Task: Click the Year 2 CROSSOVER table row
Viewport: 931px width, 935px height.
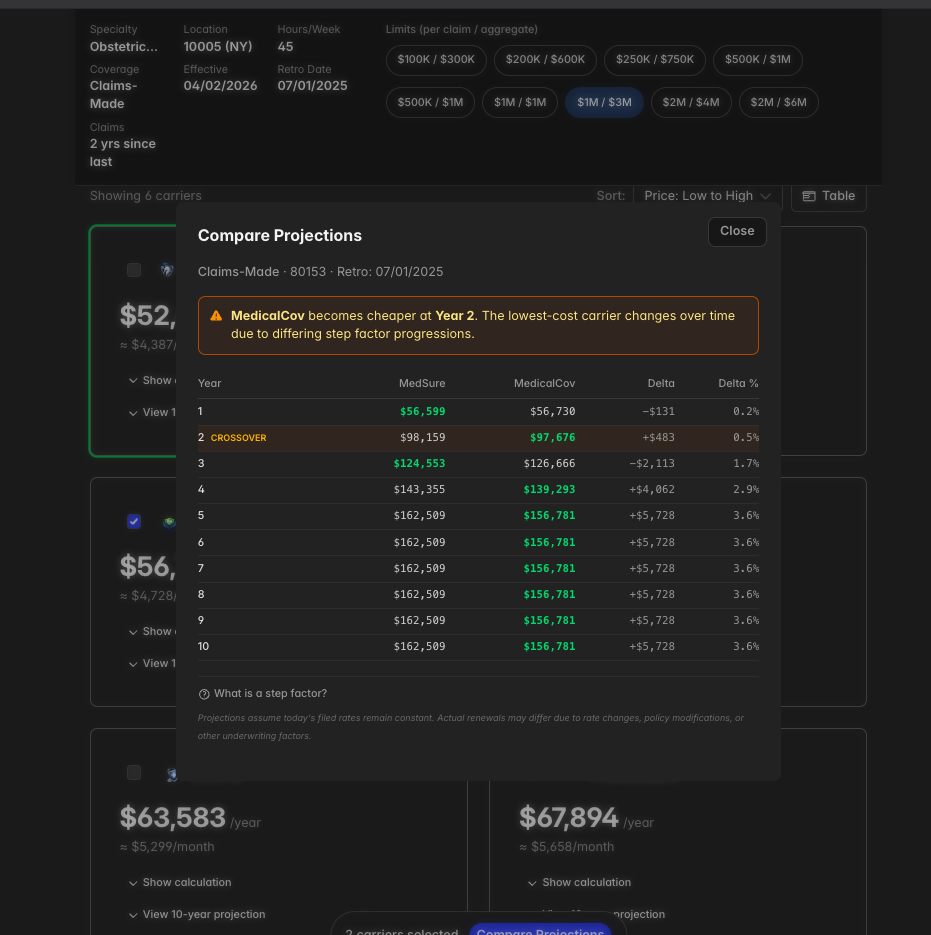Action: click(478, 438)
